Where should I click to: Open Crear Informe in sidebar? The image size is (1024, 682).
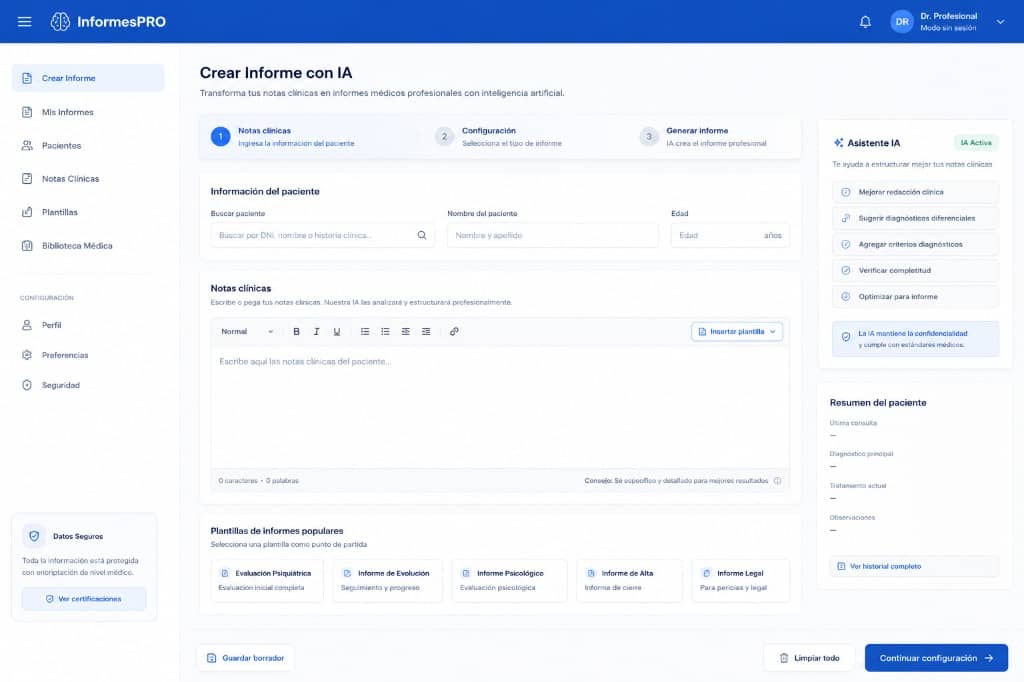88,78
